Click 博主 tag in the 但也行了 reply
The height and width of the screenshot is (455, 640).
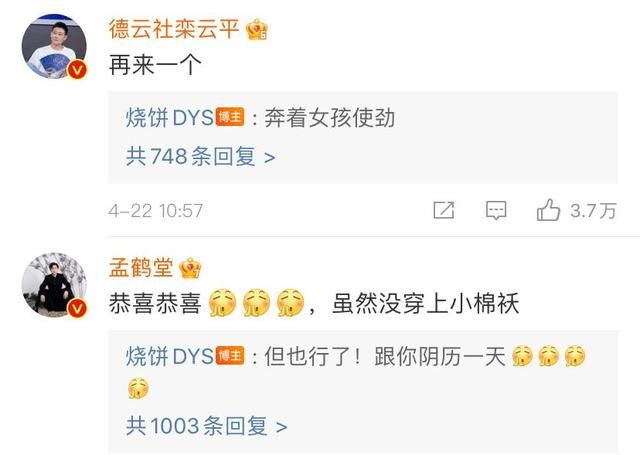click(230, 356)
